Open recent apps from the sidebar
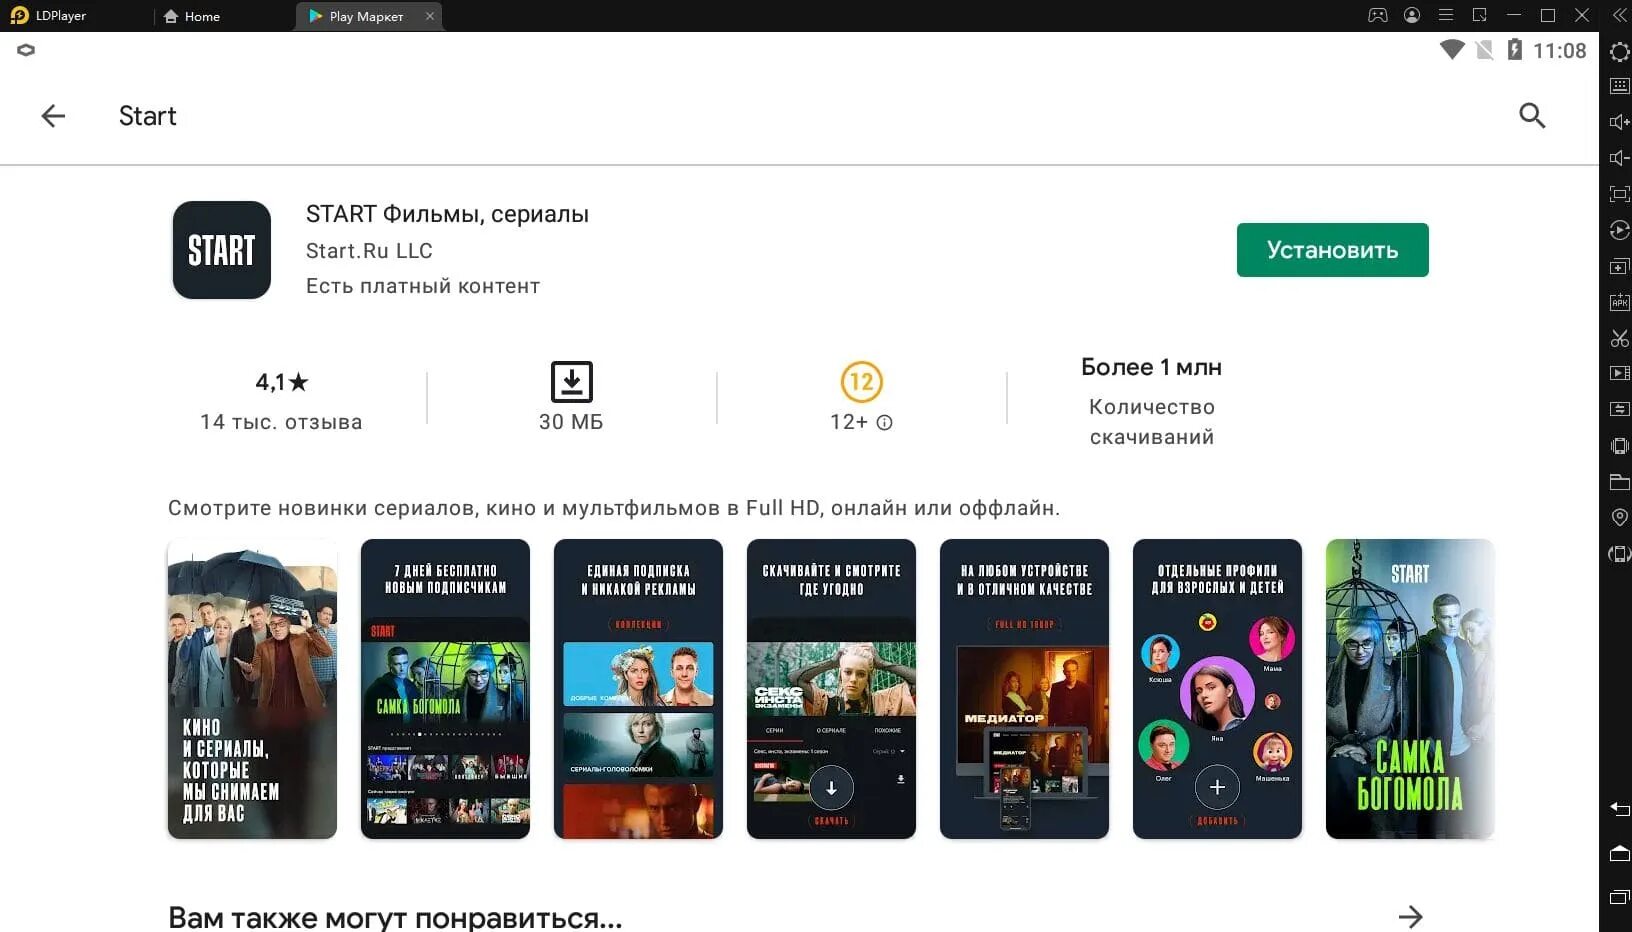The width and height of the screenshot is (1632, 932). [x=1619, y=897]
